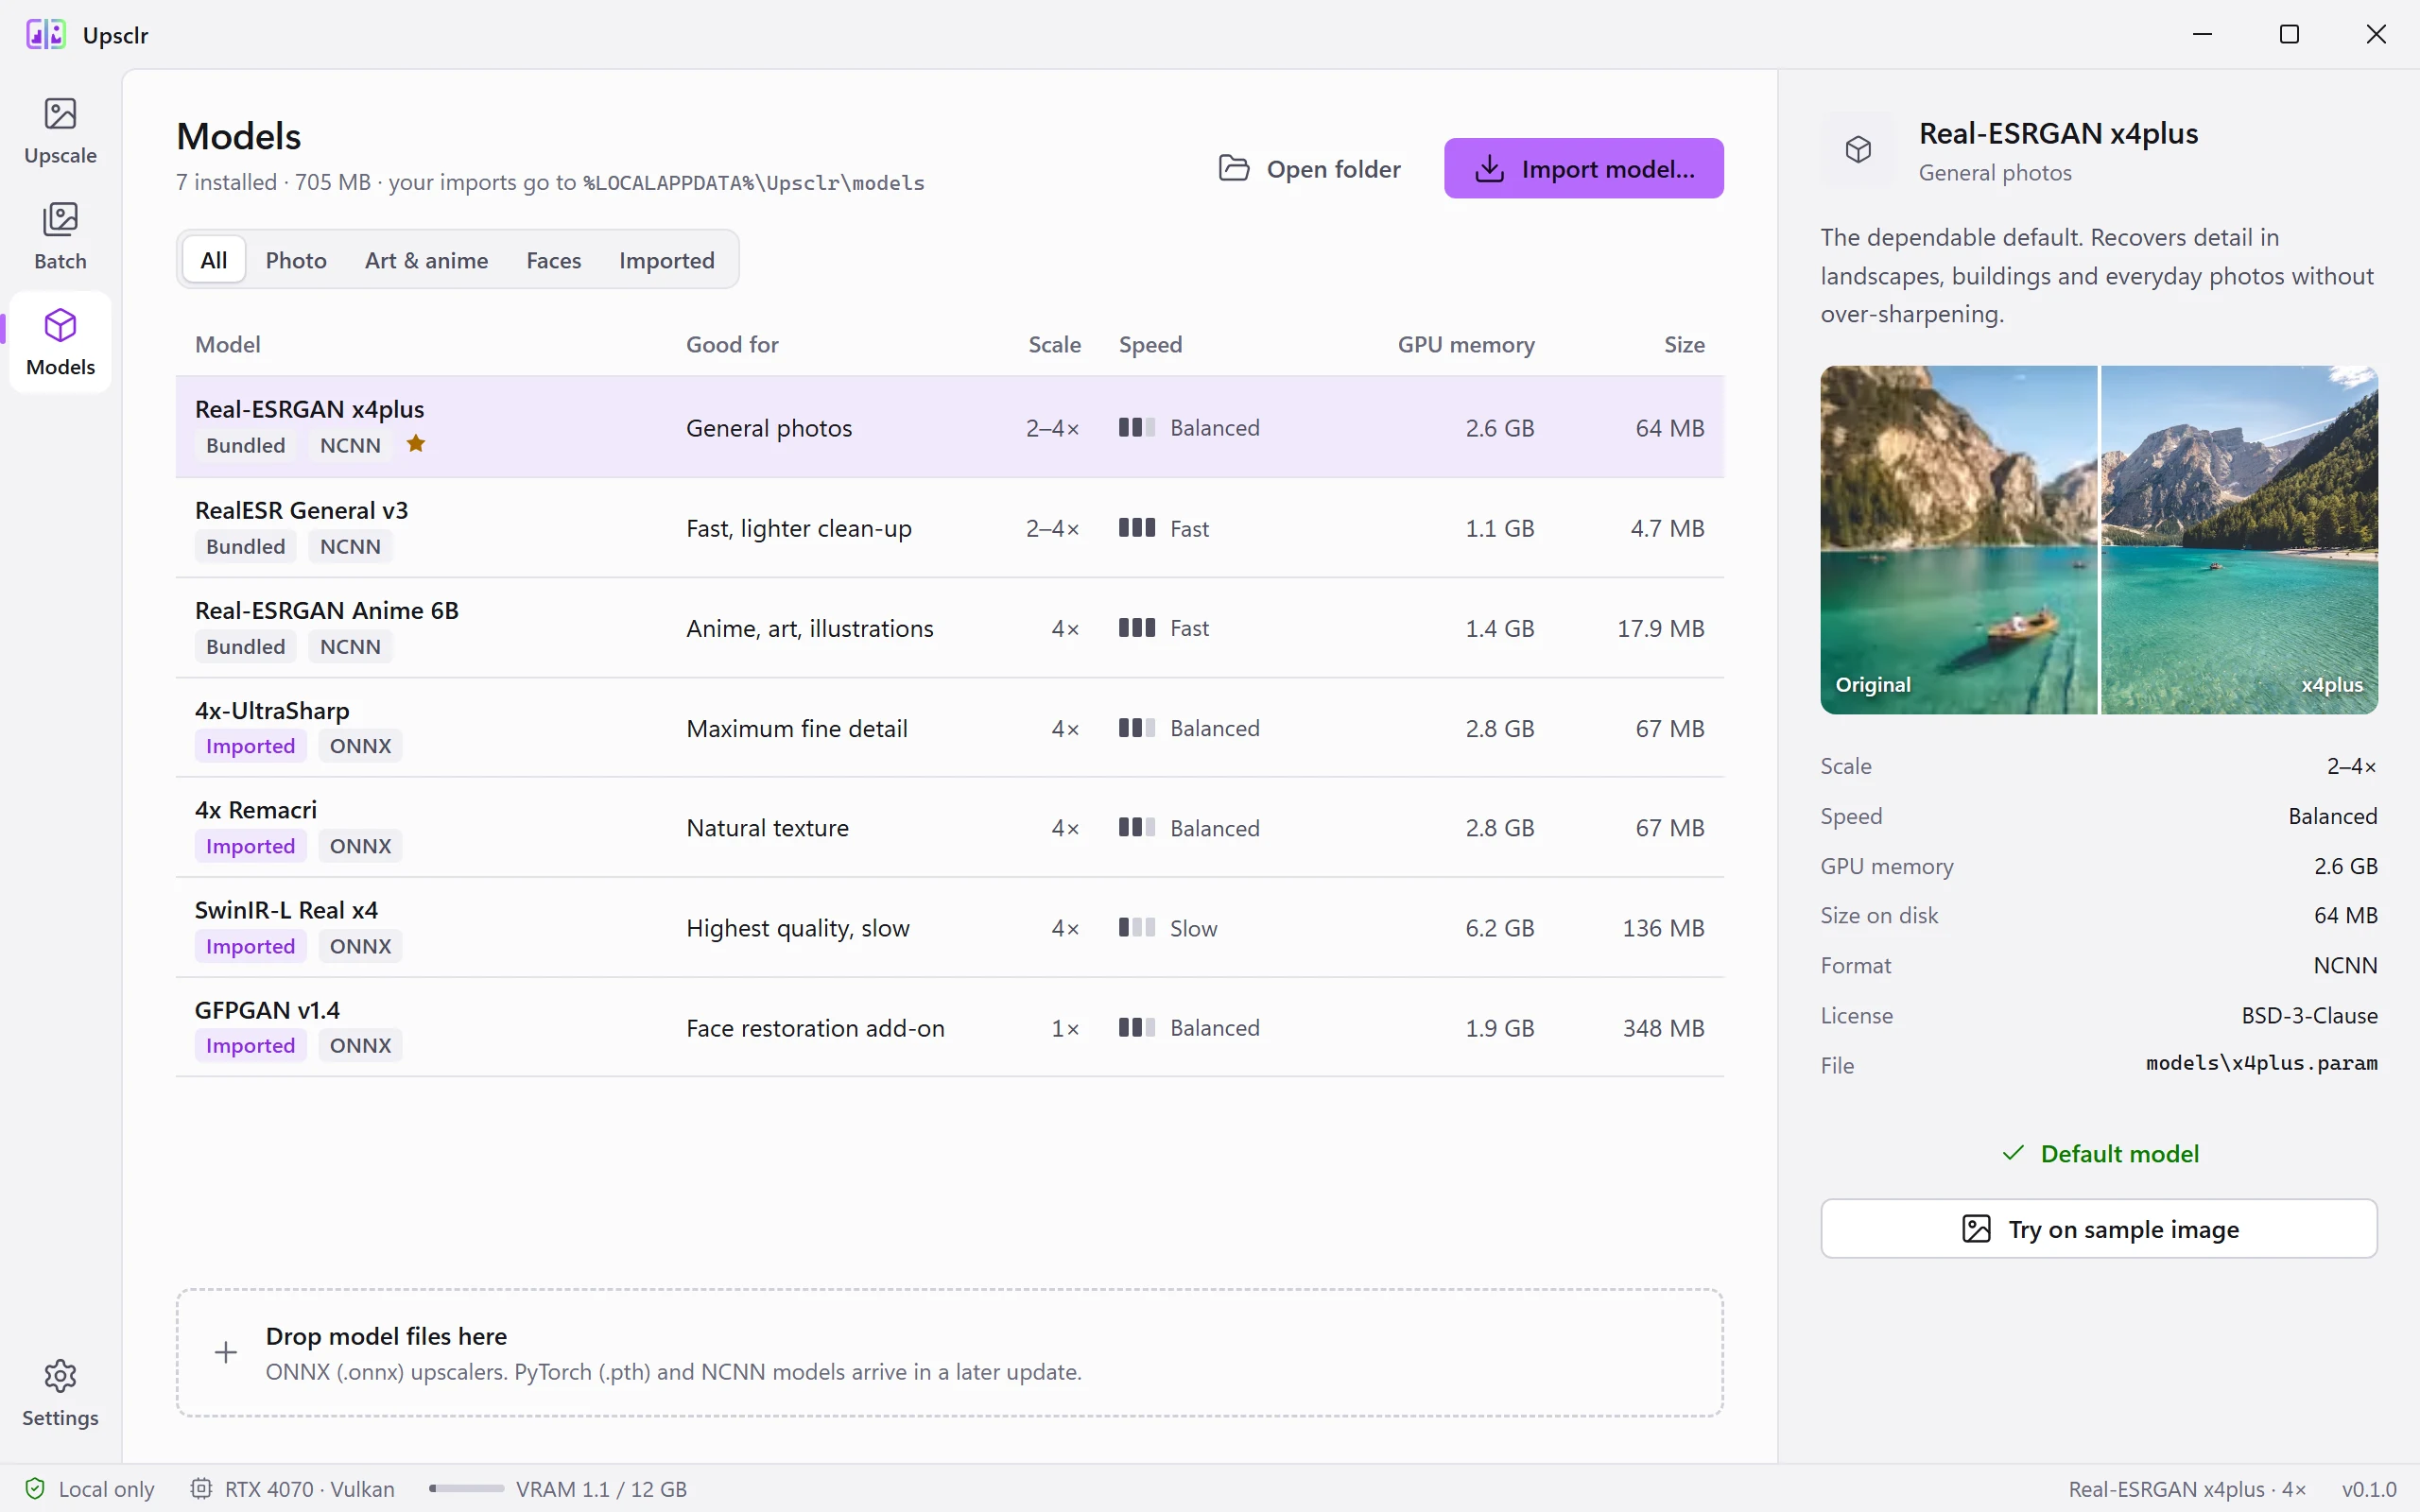This screenshot has height=1512, width=2420.
Task: Select the SwinIR-L Real x4 model
Action: click(950, 928)
